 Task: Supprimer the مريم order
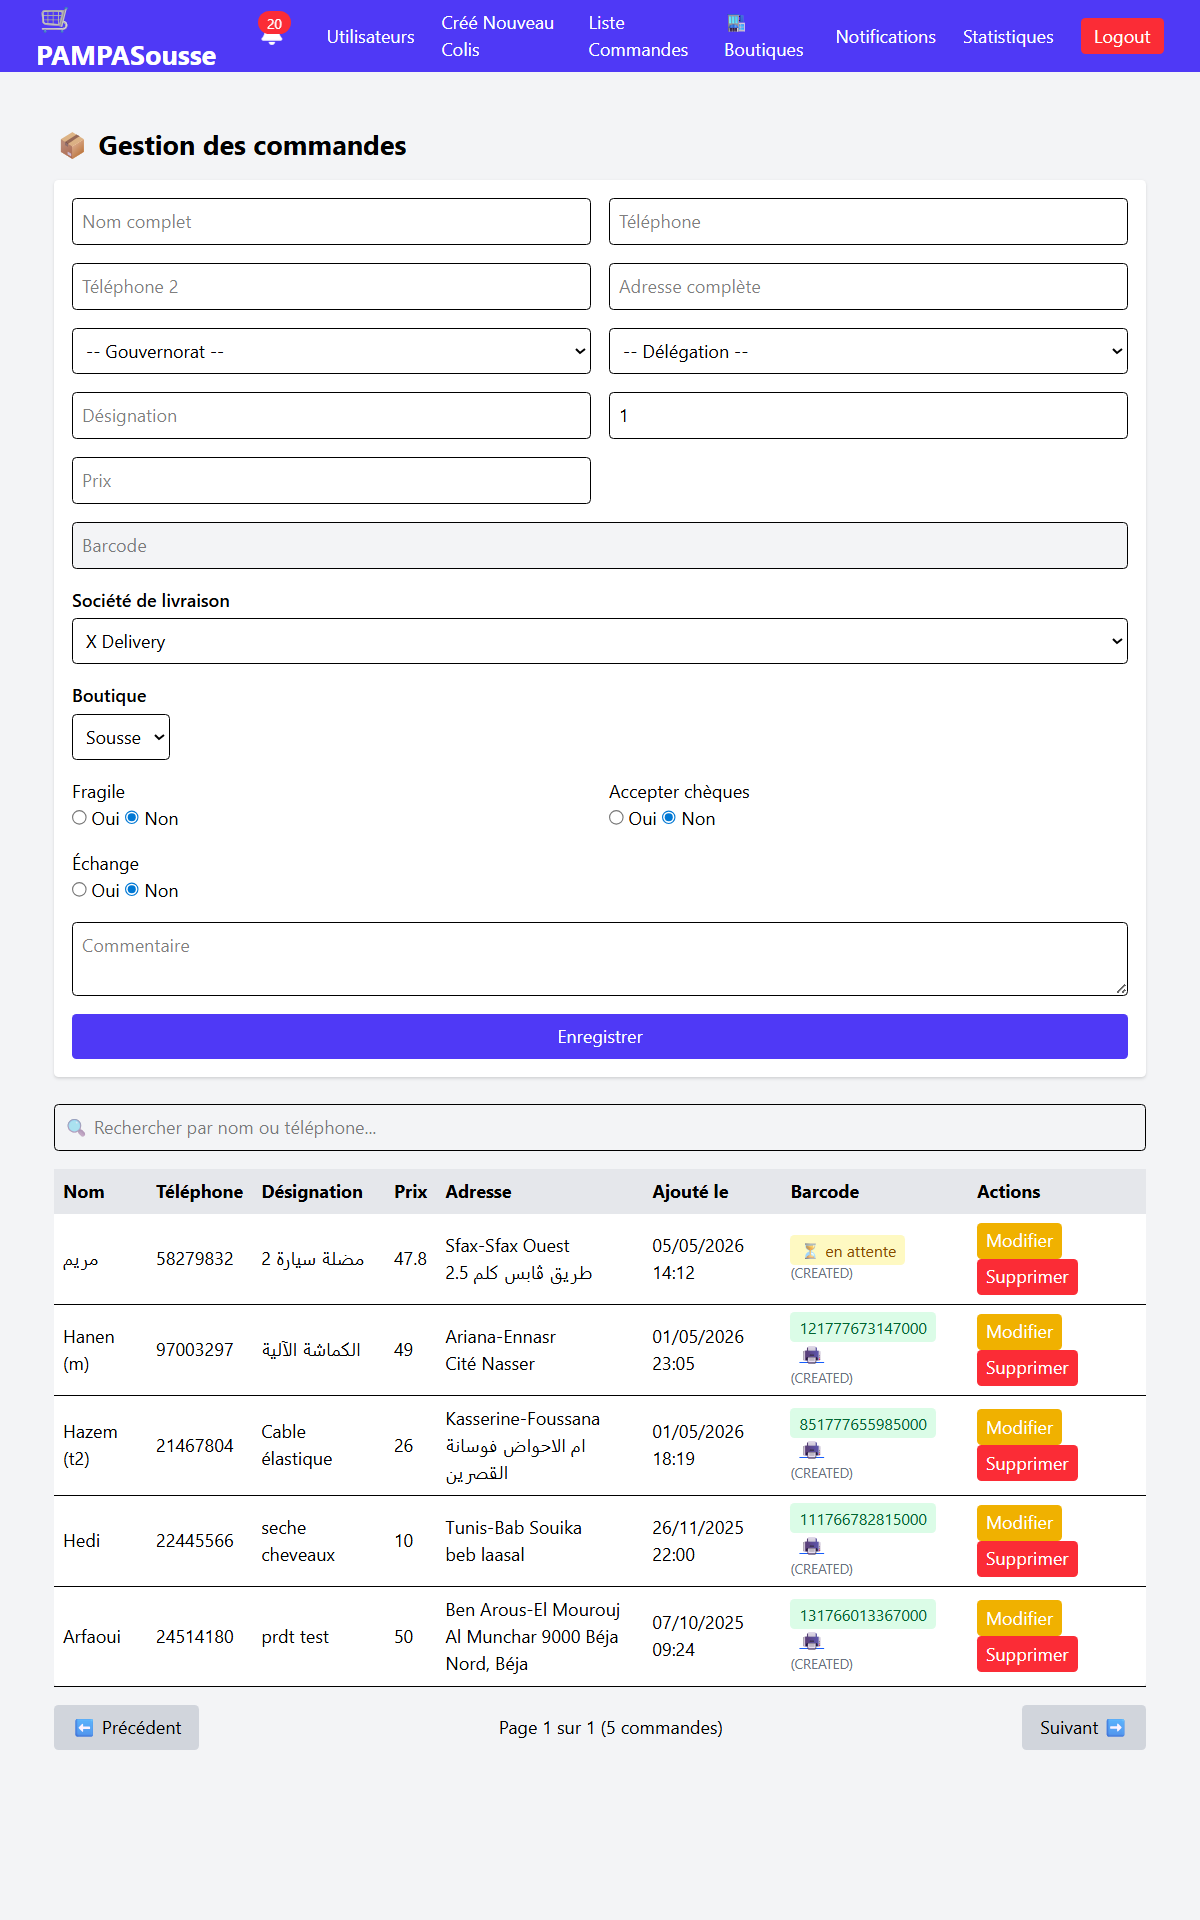(x=1027, y=1276)
